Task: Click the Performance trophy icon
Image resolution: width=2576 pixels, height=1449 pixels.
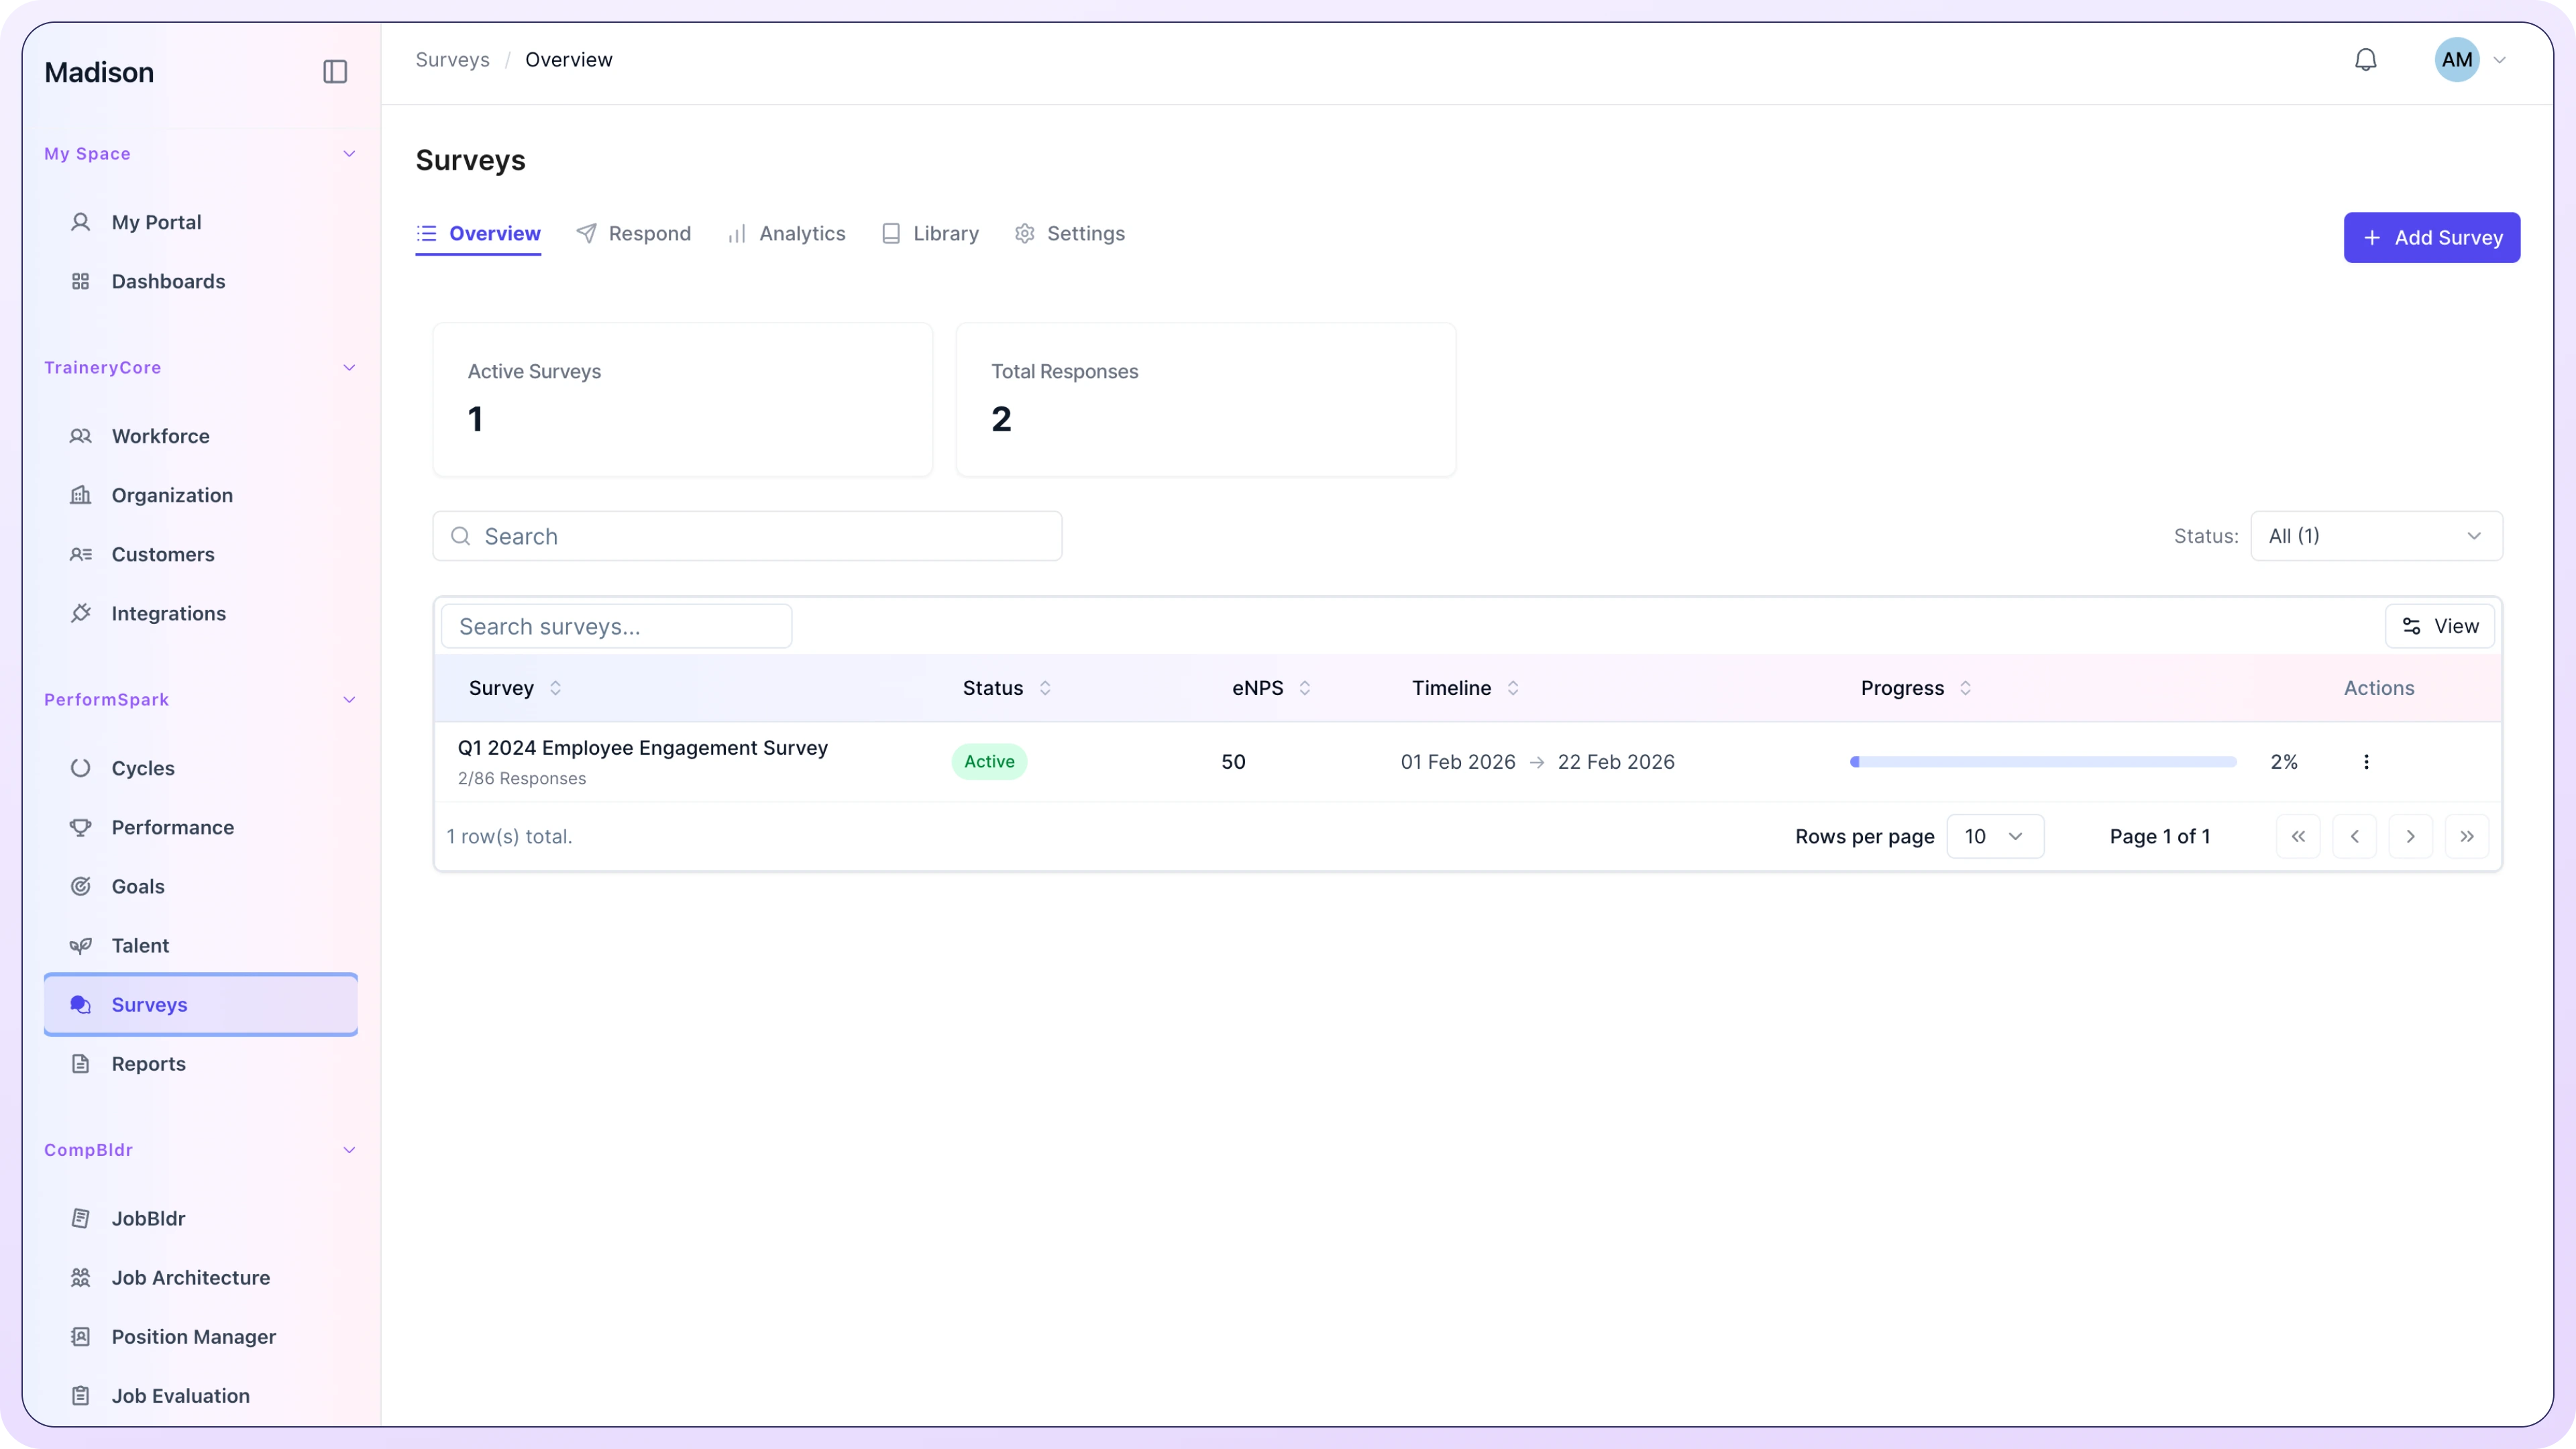Action: [81, 827]
